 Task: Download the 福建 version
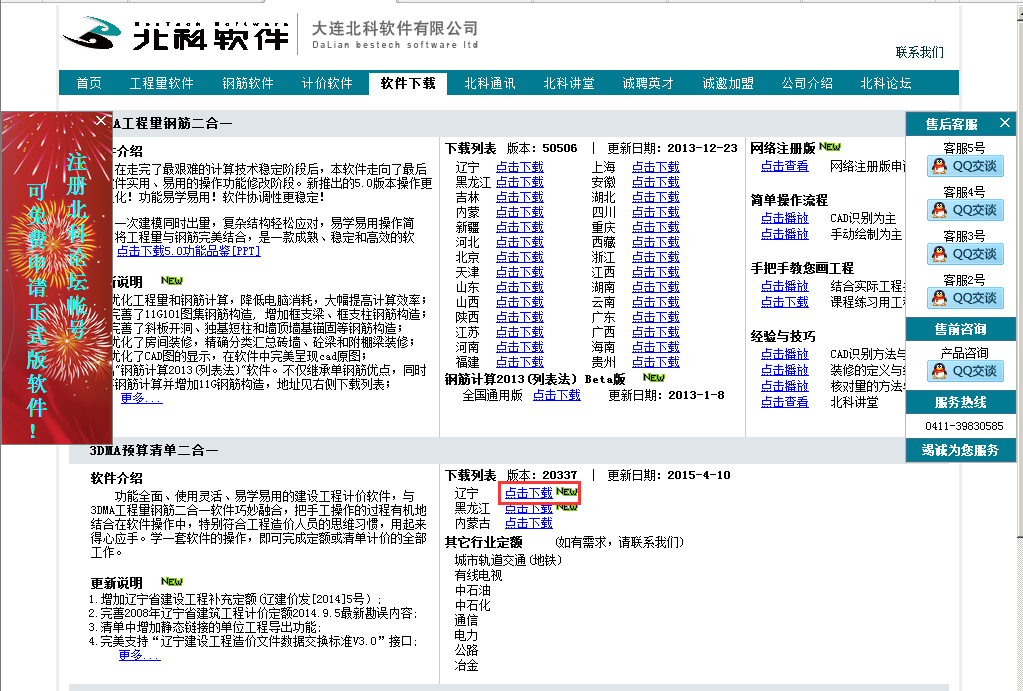pyautogui.click(x=519, y=362)
